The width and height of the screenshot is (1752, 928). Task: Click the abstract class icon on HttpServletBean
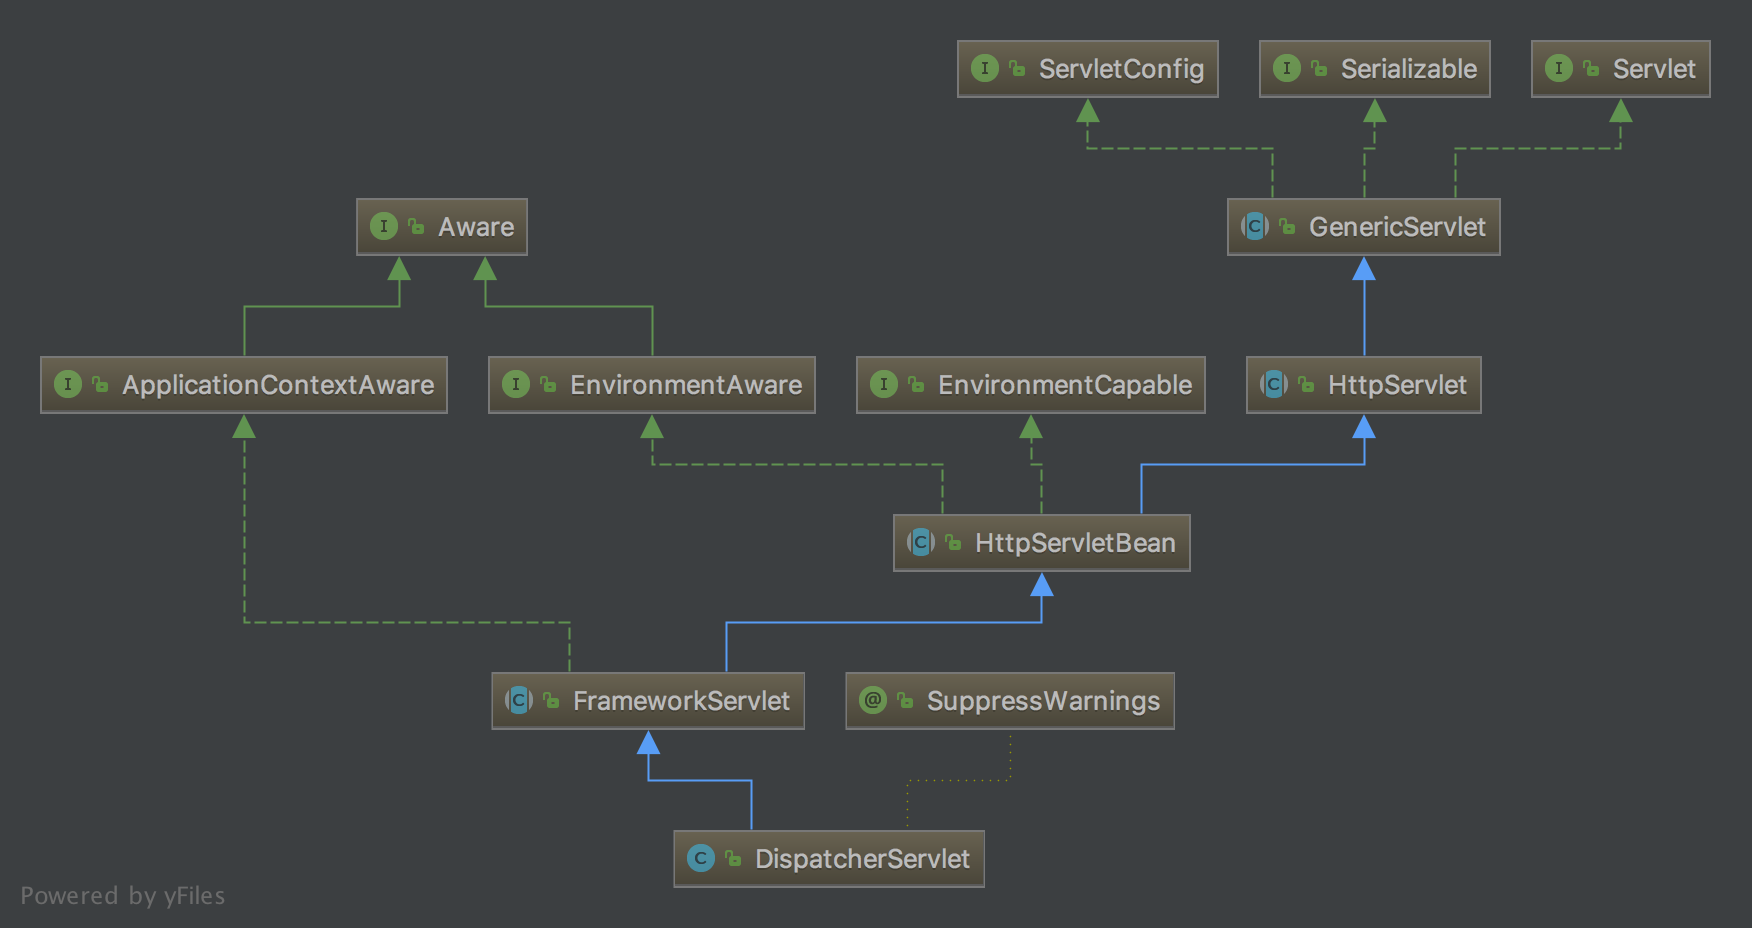(921, 542)
